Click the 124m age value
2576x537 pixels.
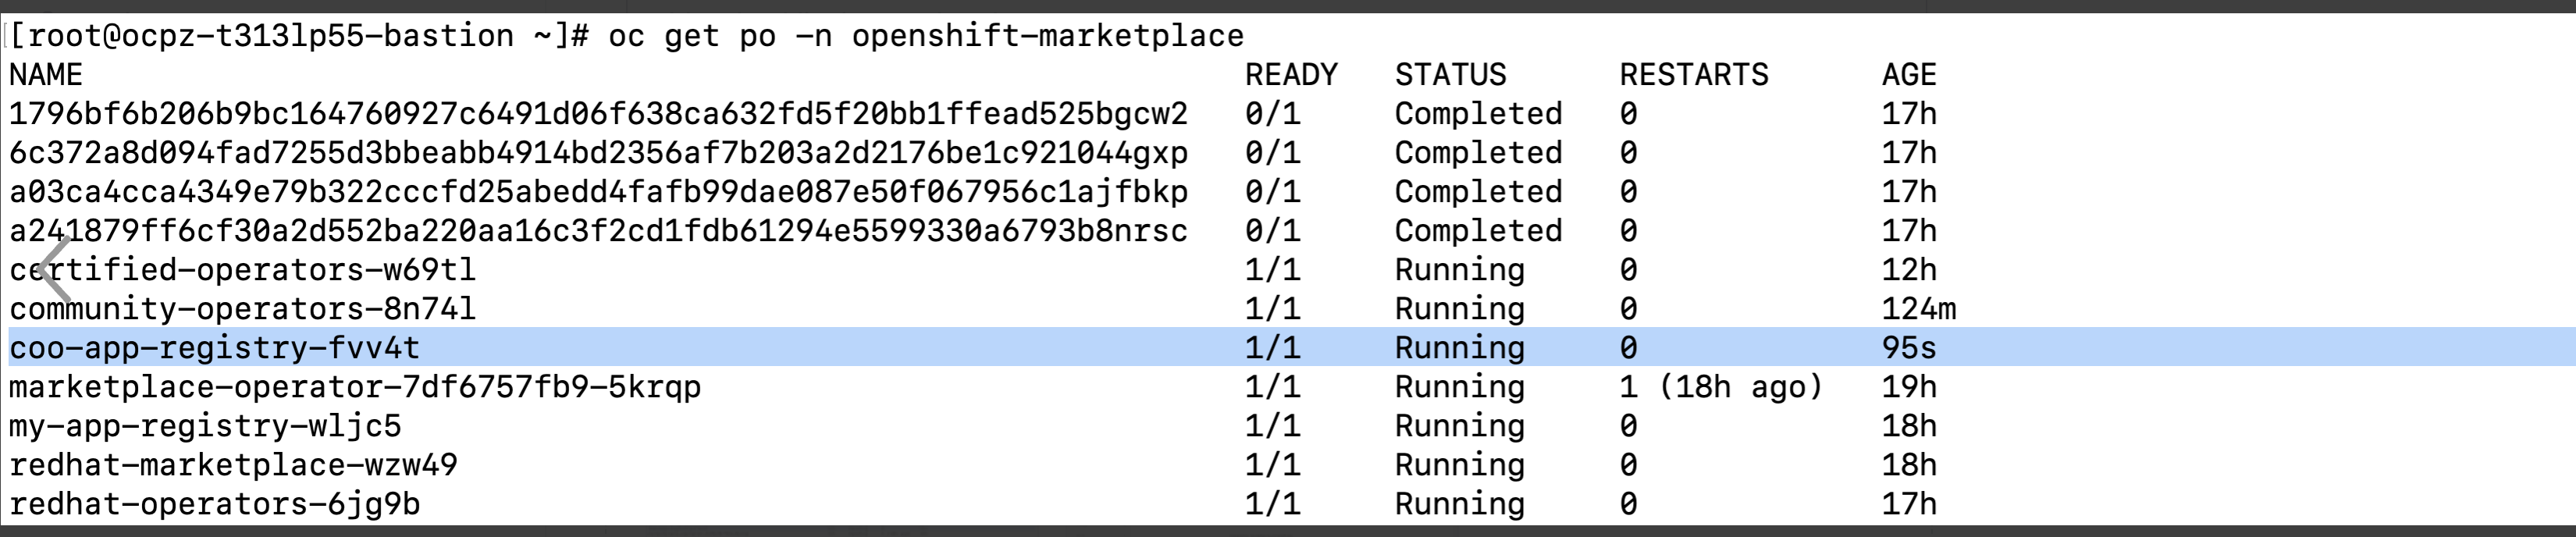1918,309
